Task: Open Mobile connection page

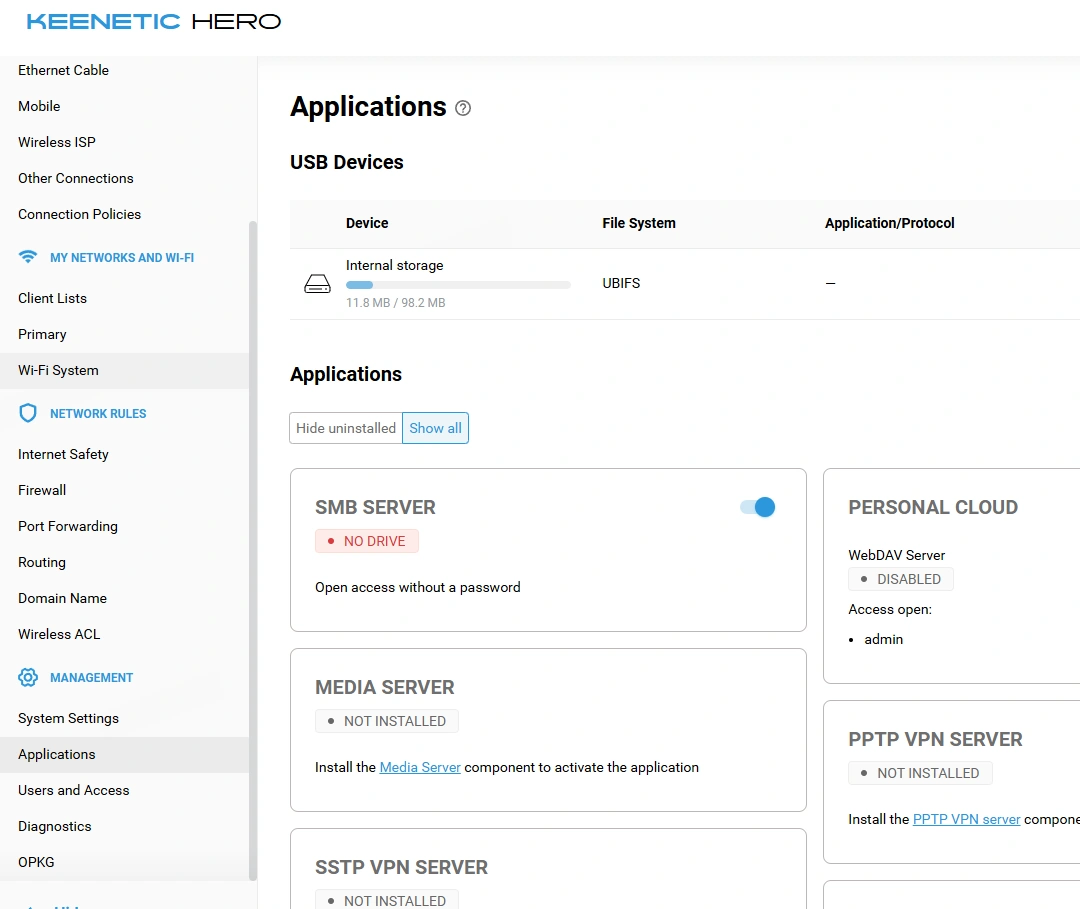Action: pyautogui.click(x=39, y=106)
